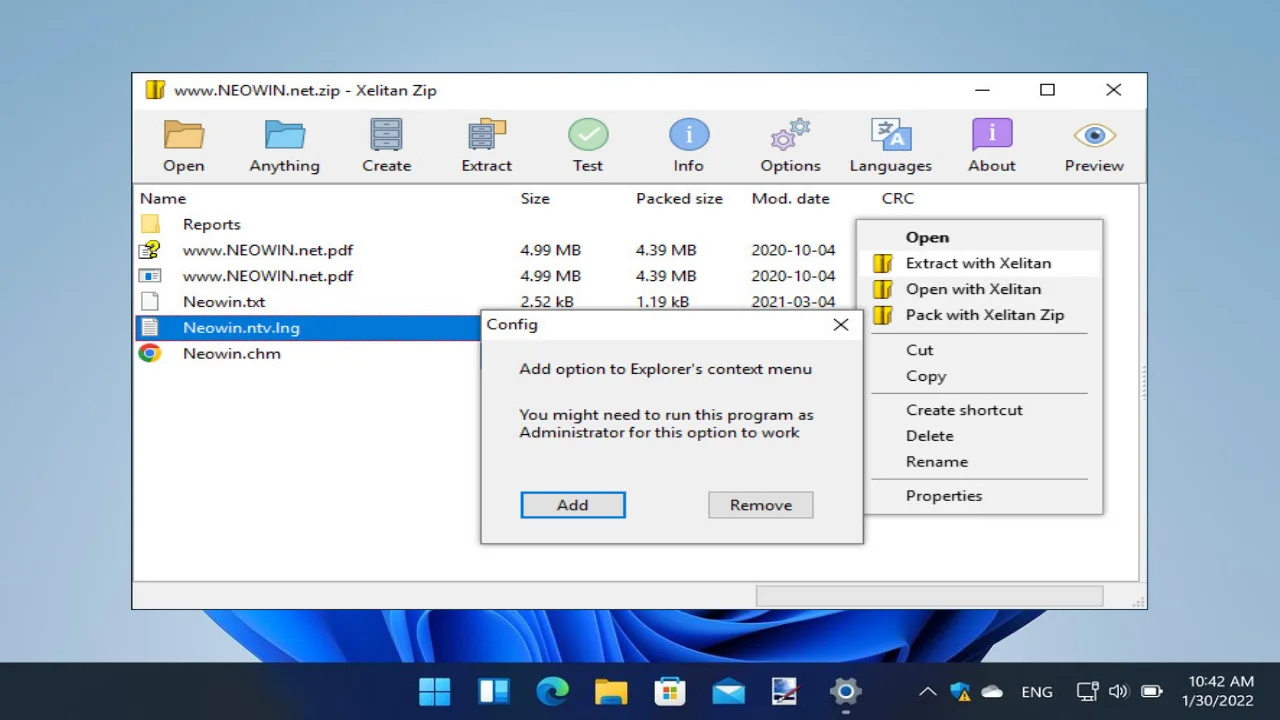This screenshot has height=720, width=1280.
Task: Click the Windows Security shield tray icon
Action: 960,691
